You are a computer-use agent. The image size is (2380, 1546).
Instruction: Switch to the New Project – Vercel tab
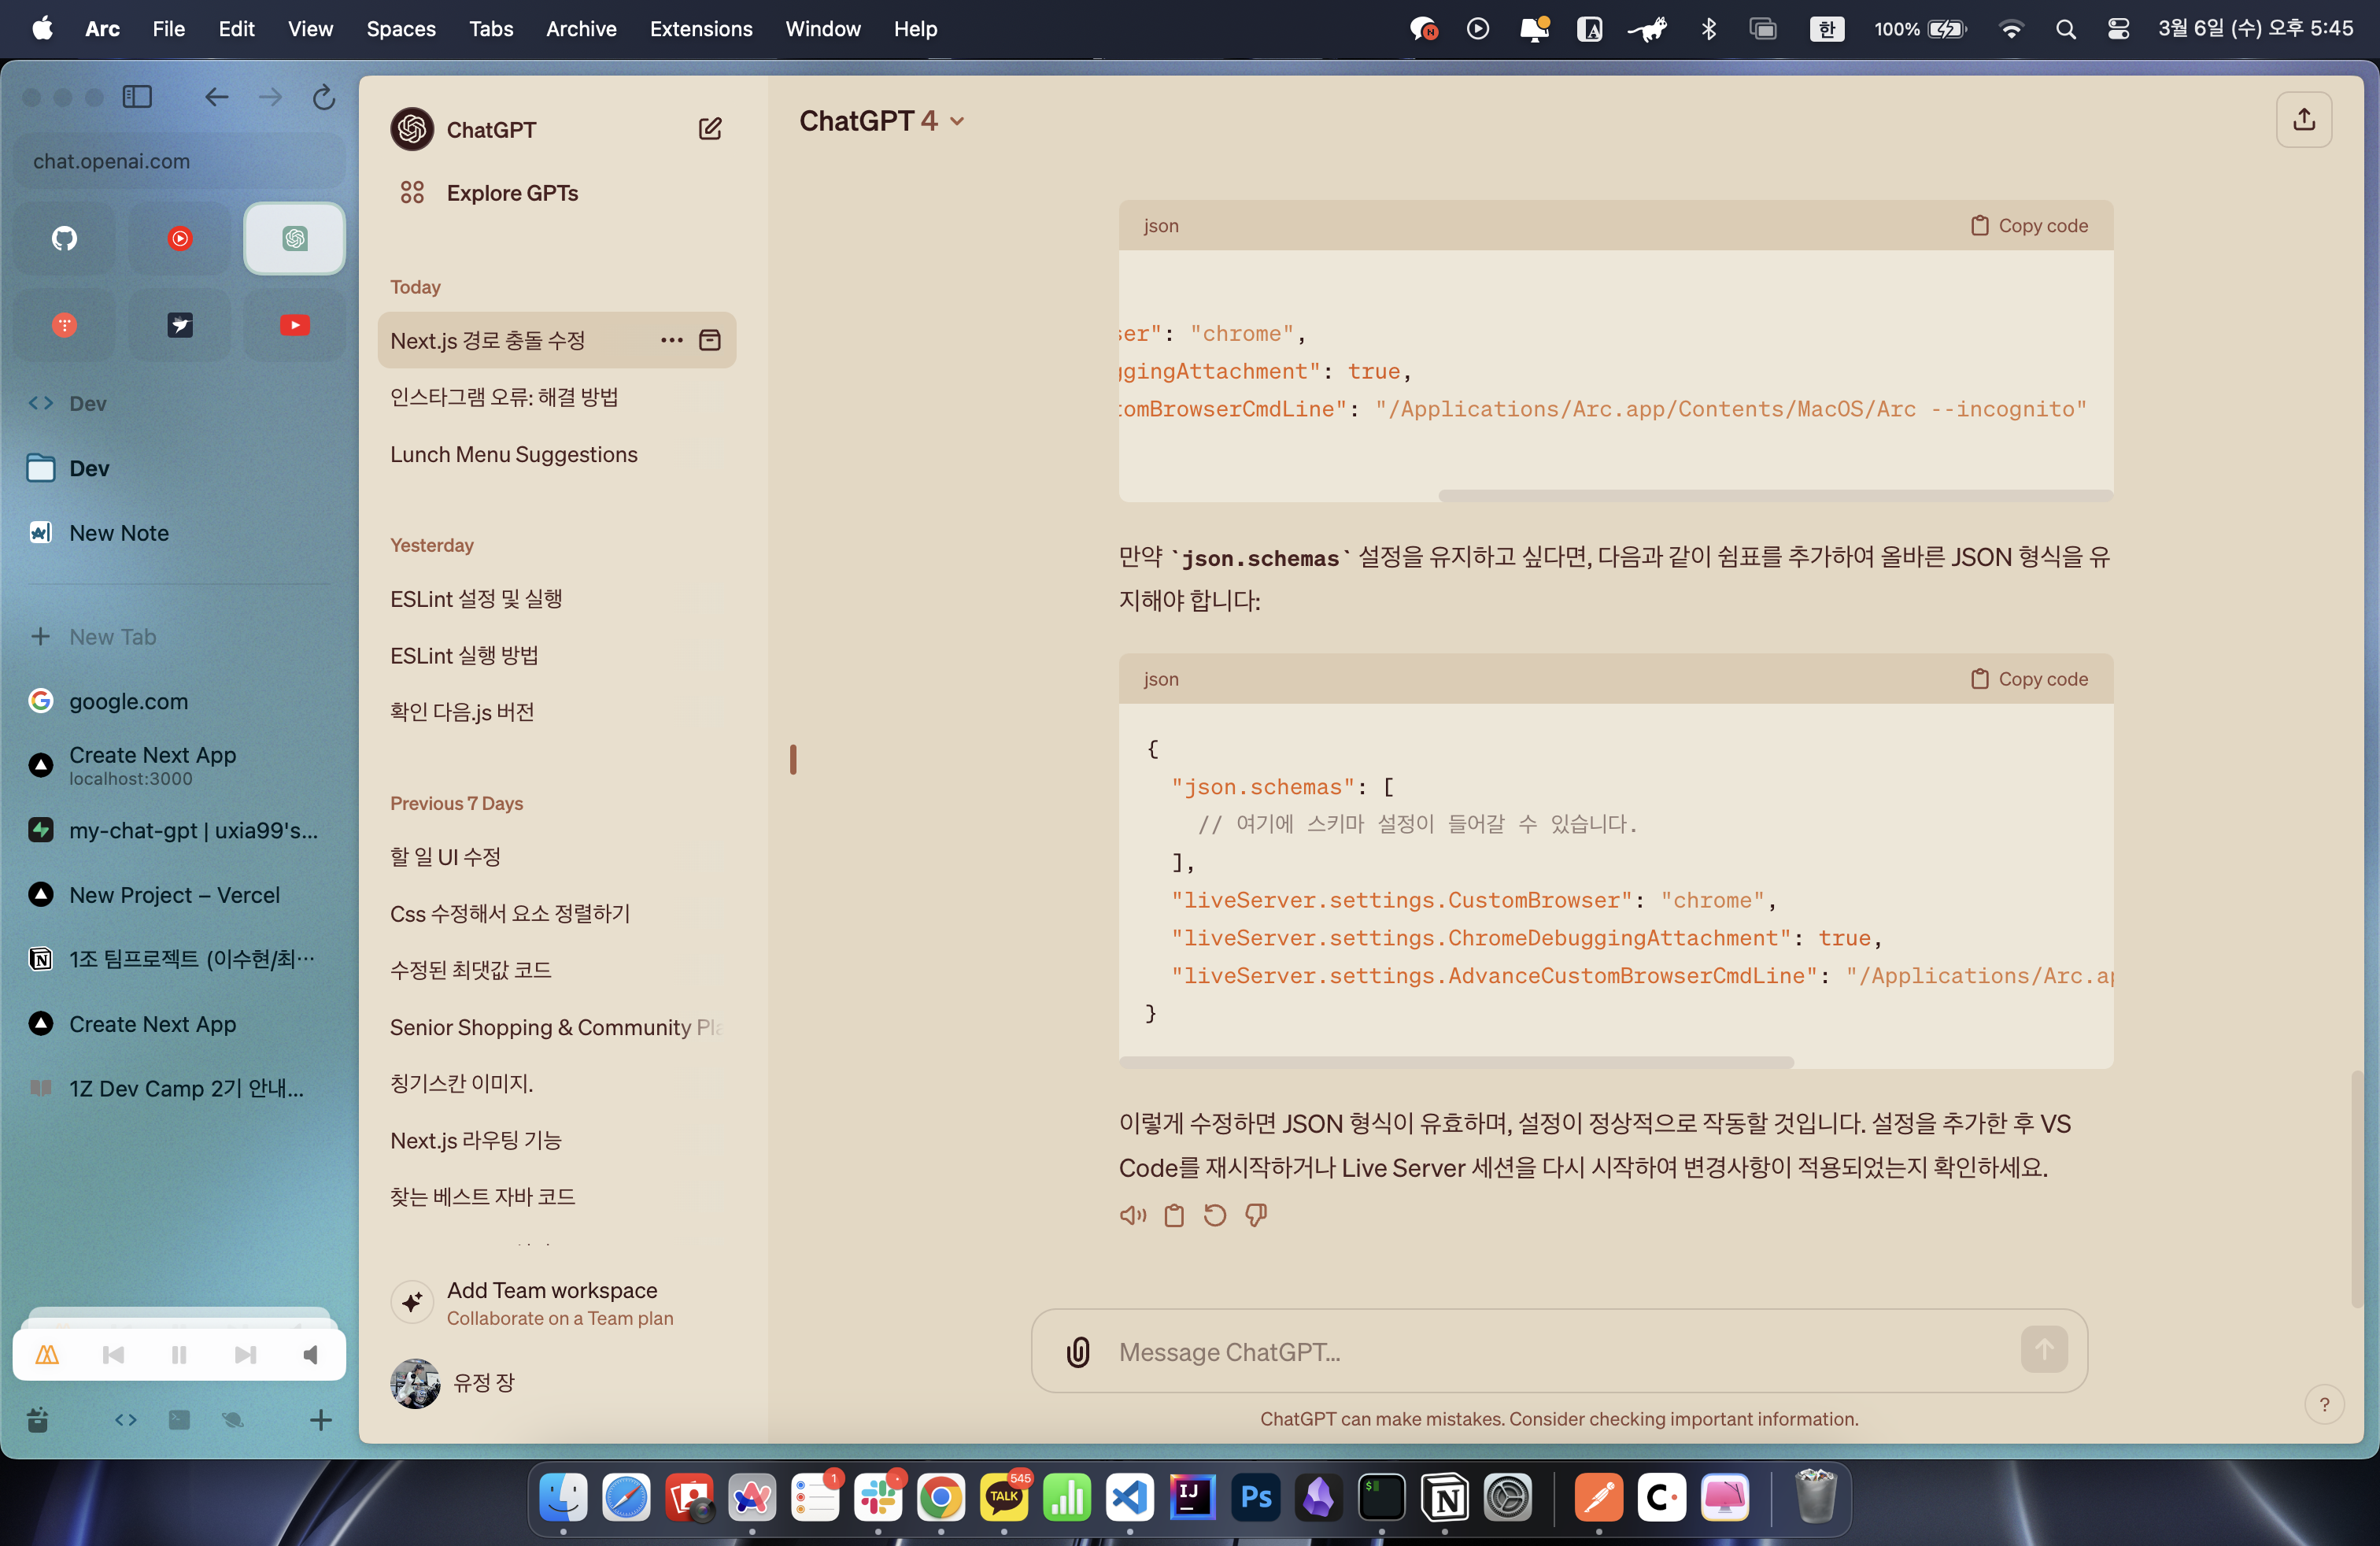(180, 894)
